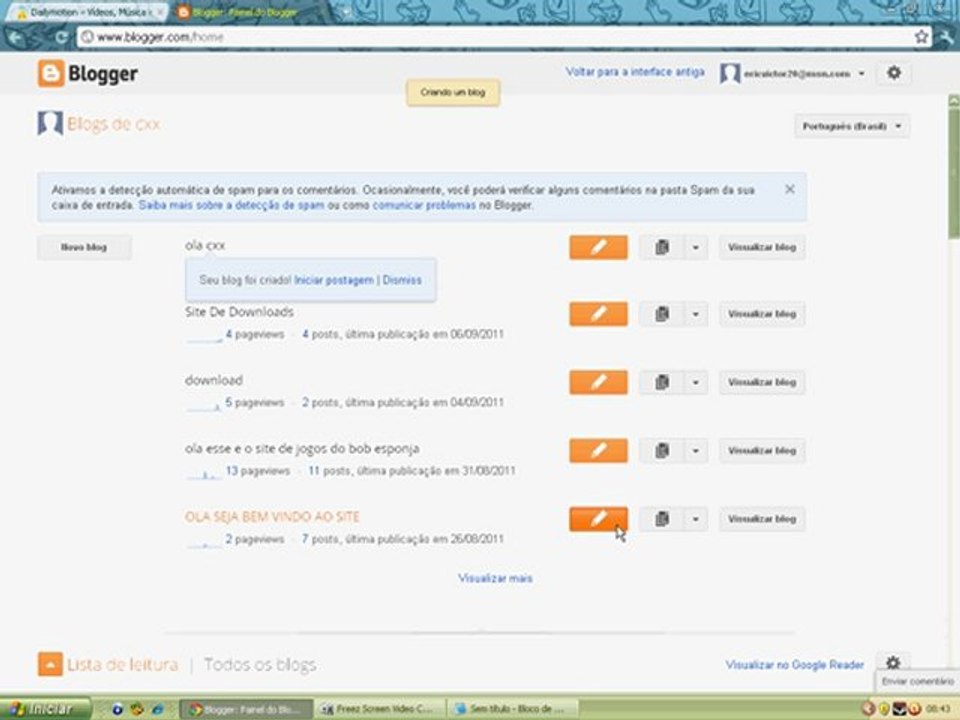Click 'Iniciar postagem' link
Image resolution: width=960 pixels, height=720 pixels.
coord(334,280)
